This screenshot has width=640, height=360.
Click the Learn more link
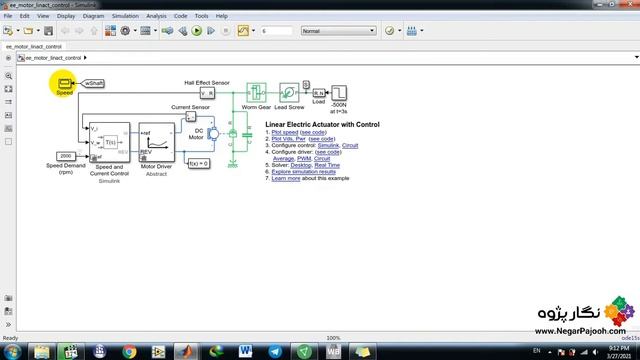coord(286,178)
